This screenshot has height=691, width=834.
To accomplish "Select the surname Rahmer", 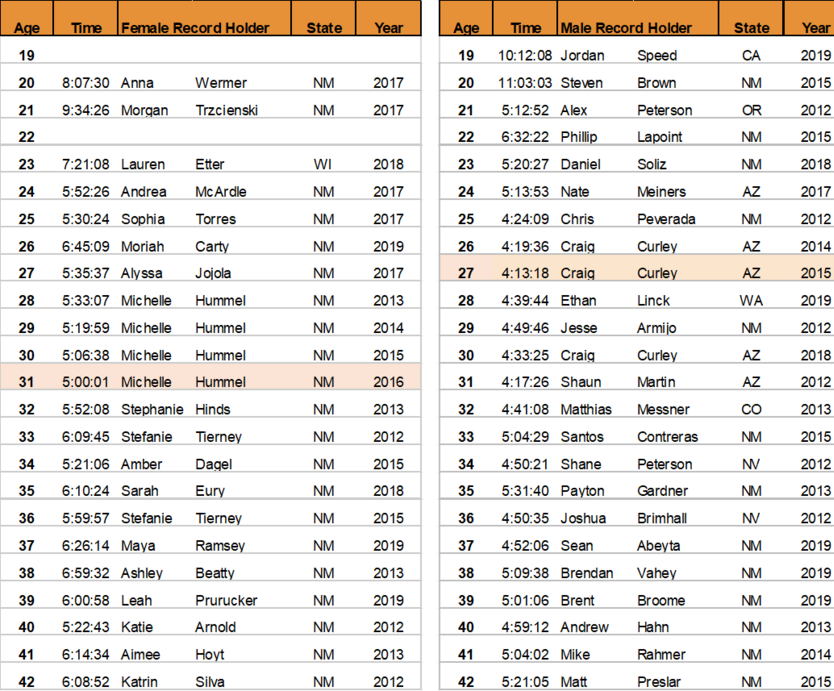I will pyautogui.click(x=661, y=655).
